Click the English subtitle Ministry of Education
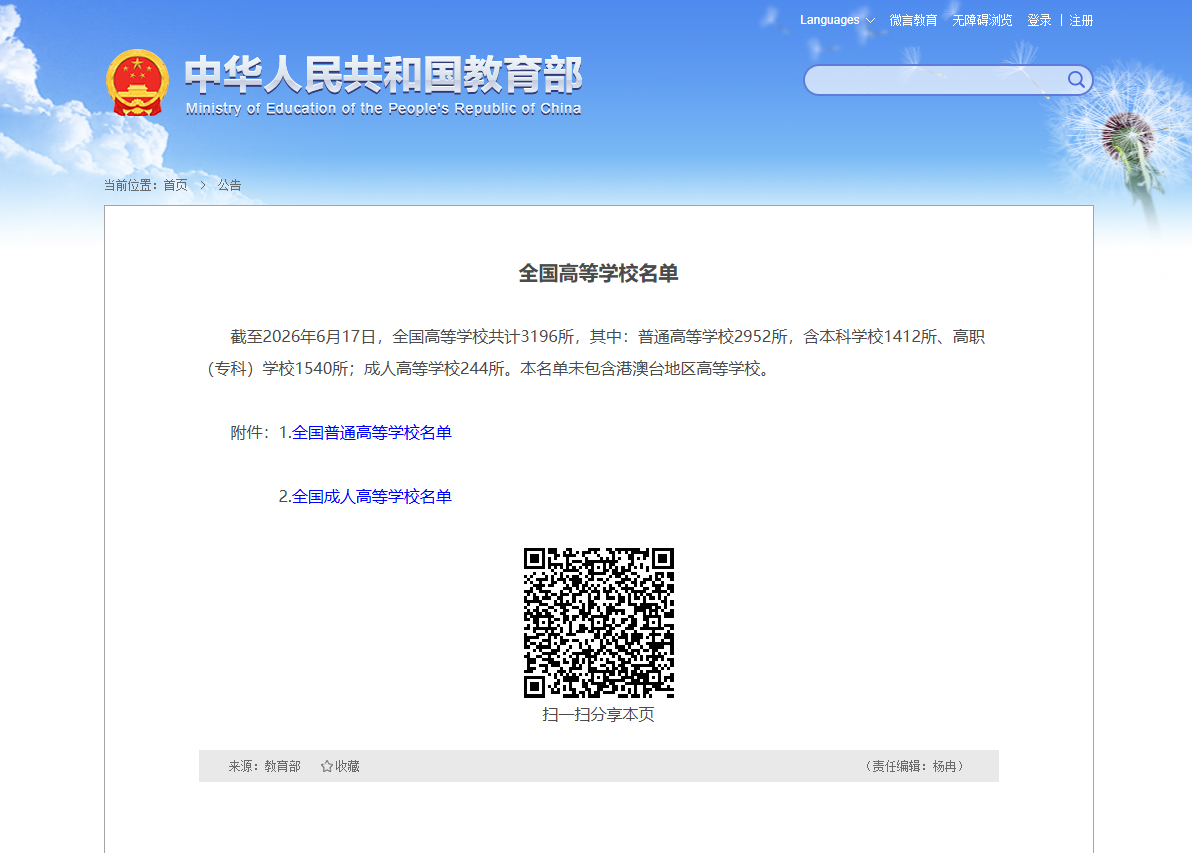 point(383,109)
